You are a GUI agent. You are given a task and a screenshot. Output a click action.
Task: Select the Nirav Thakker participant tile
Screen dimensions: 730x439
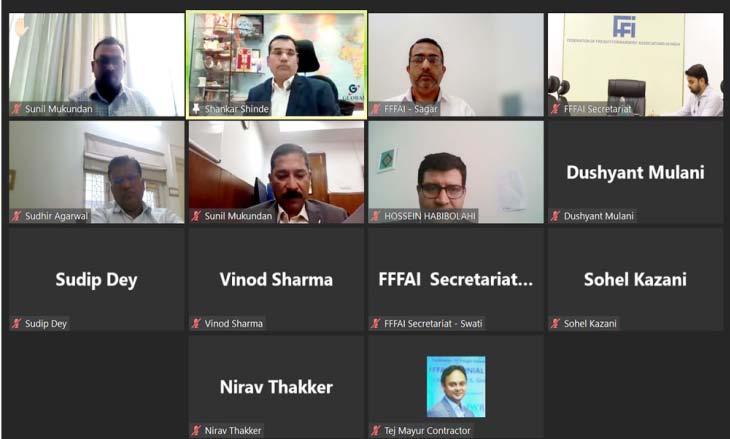277,387
